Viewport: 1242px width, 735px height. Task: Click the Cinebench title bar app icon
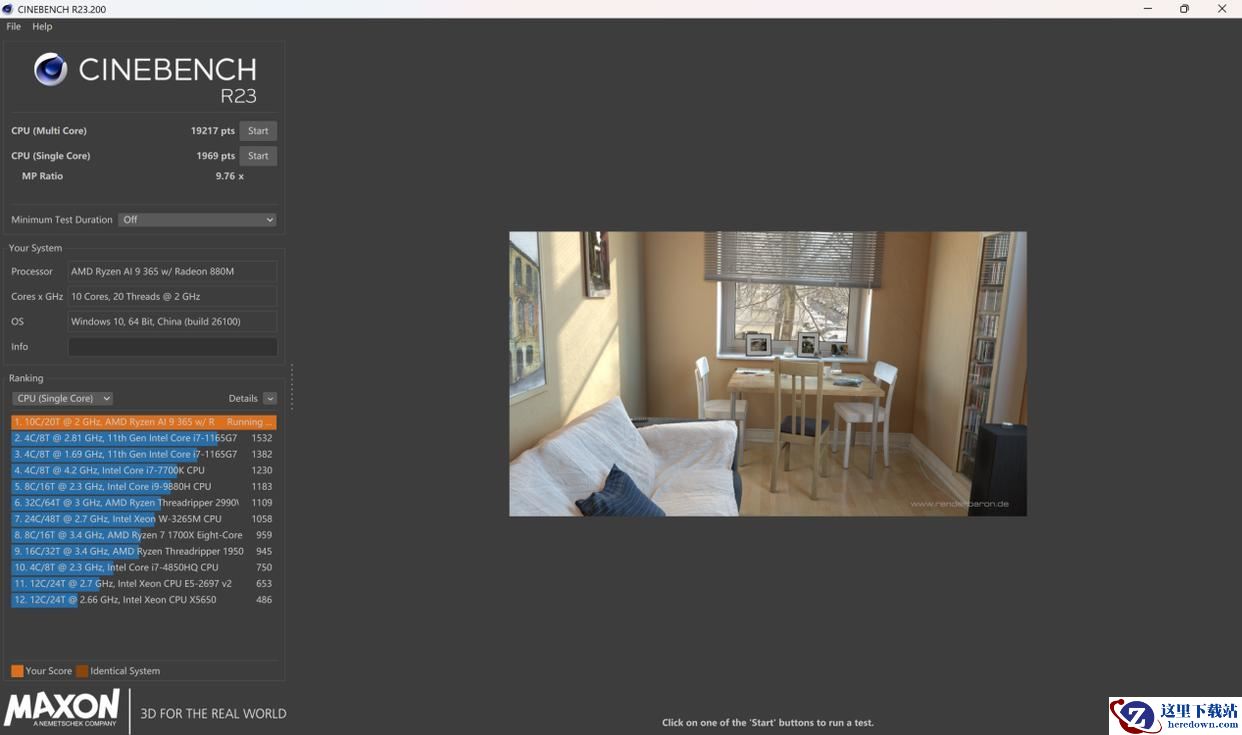click(8, 9)
